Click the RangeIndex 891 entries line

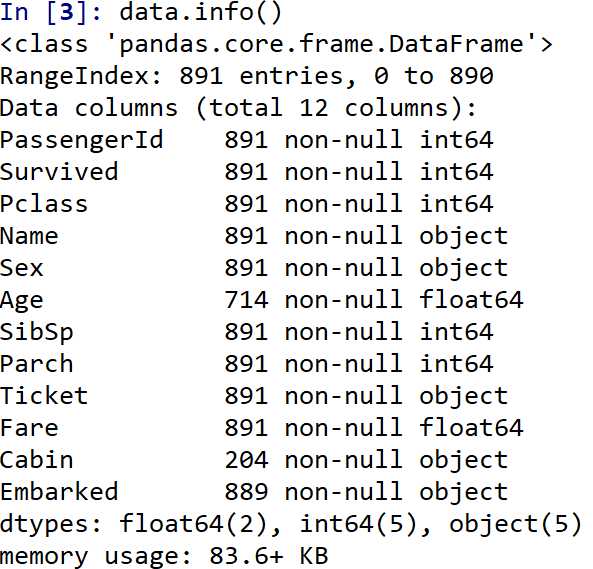point(247,76)
